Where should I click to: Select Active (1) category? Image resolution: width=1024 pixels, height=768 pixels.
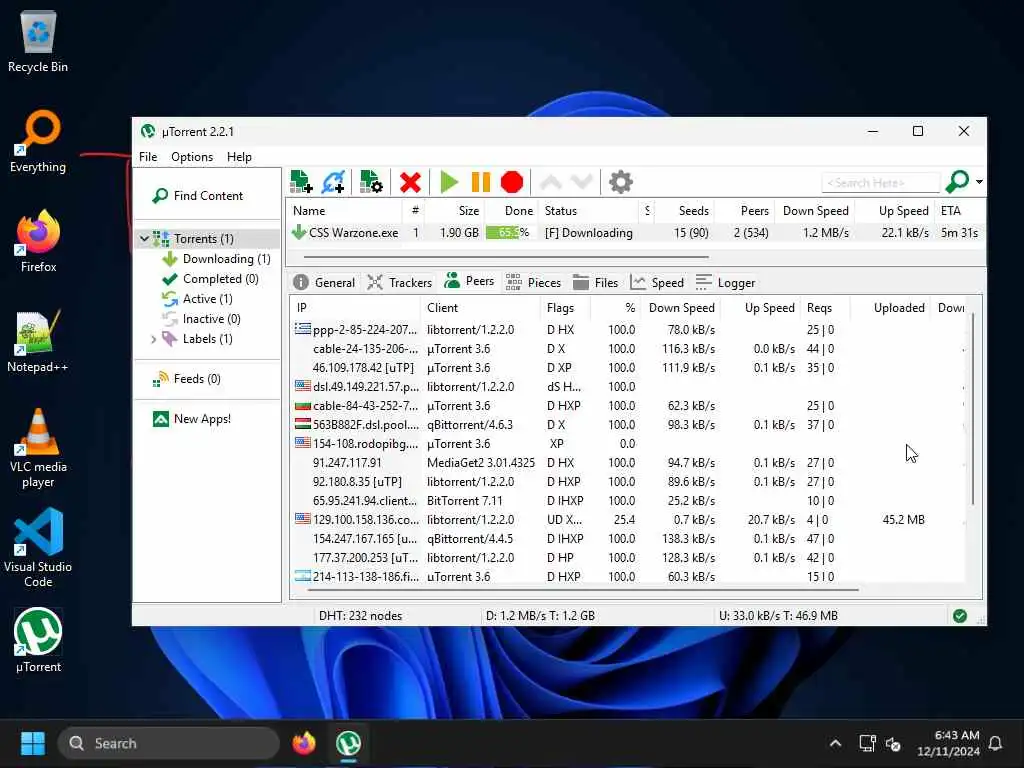pyautogui.click(x=197, y=298)
